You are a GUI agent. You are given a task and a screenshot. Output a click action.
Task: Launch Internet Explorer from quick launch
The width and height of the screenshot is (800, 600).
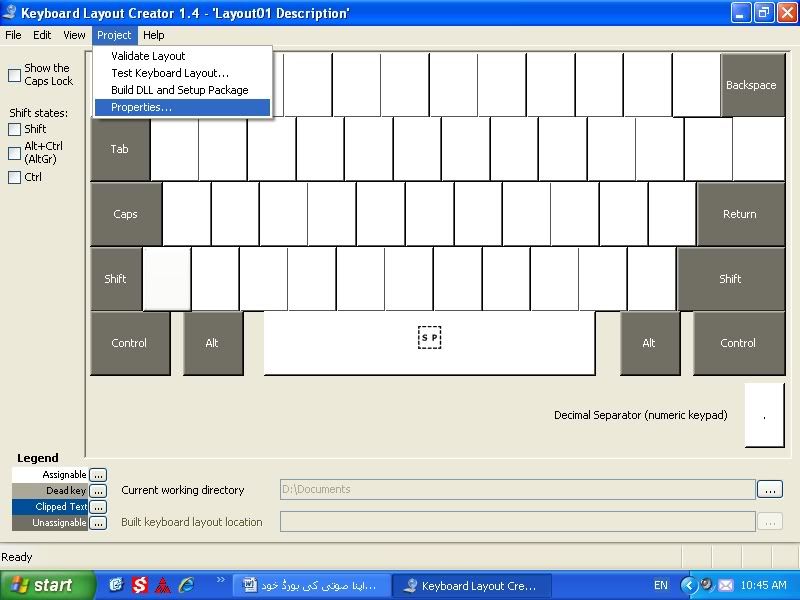(x=186, y=585)
